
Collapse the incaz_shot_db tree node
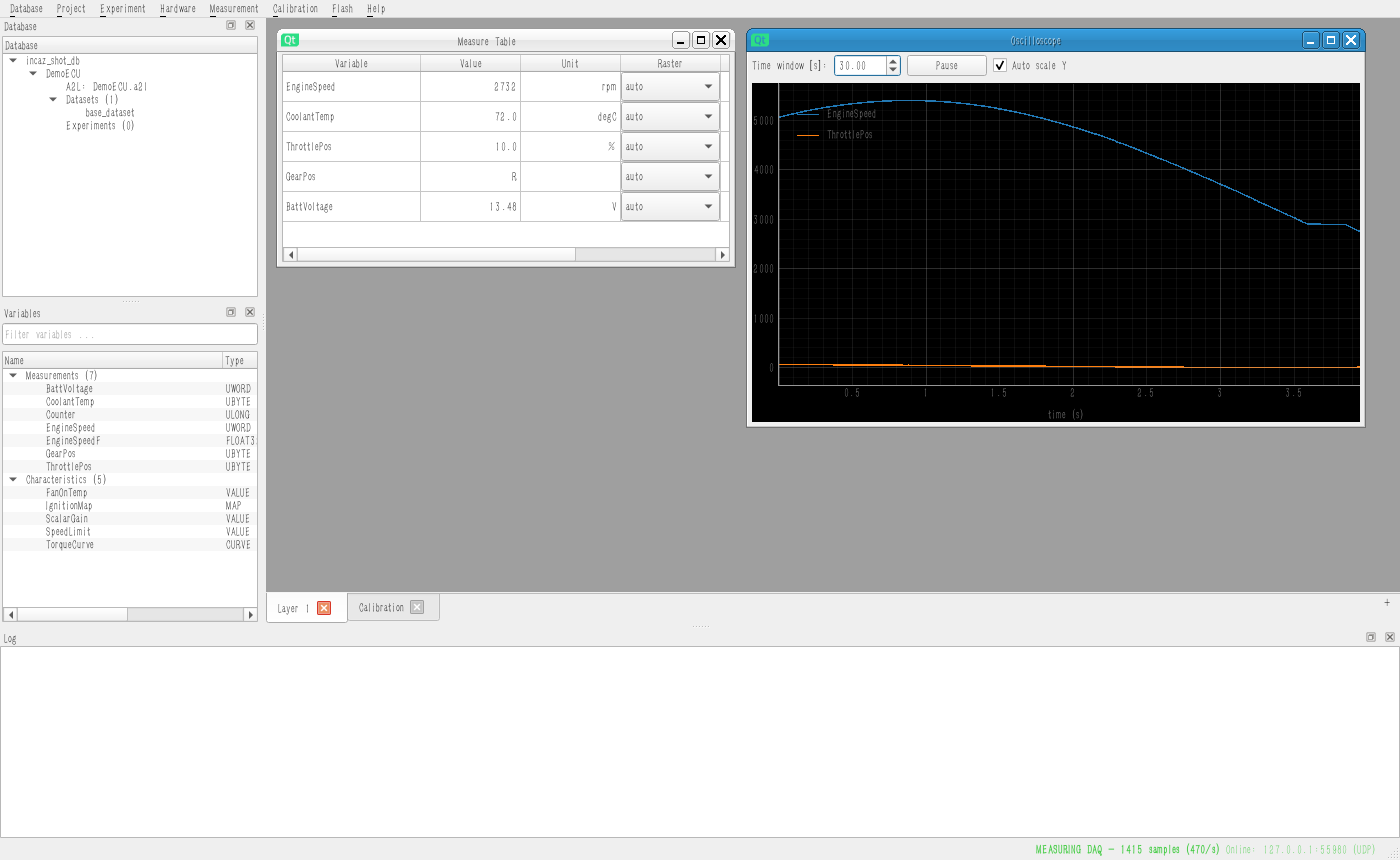13,61
